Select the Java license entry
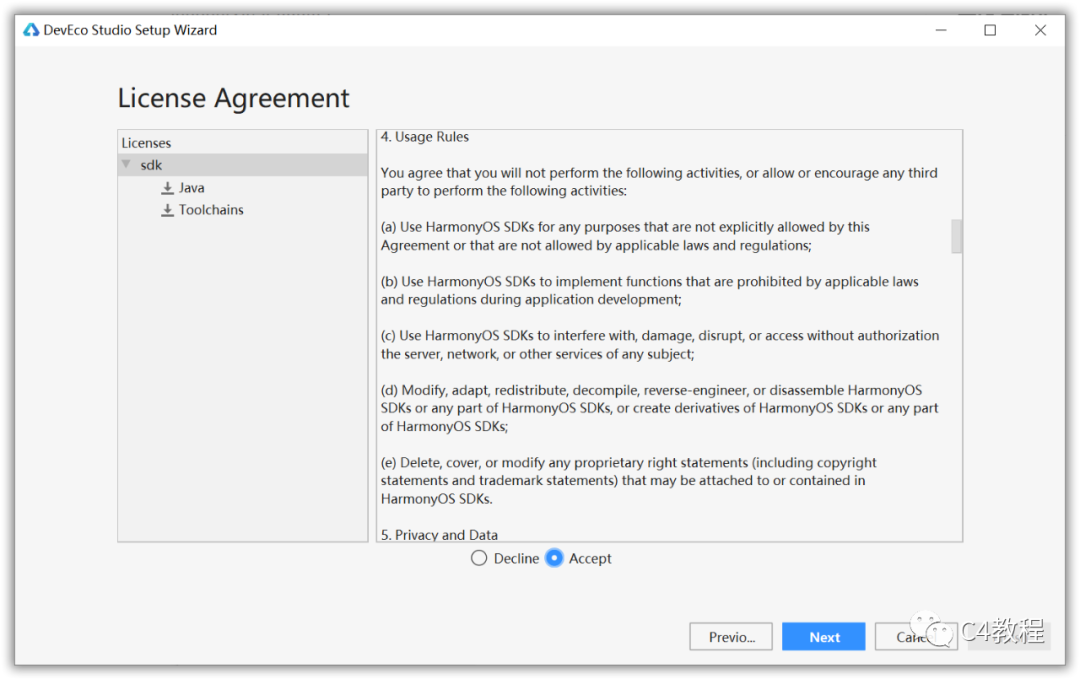Screen dimensions: 1080x679 (x=191, y=188)
